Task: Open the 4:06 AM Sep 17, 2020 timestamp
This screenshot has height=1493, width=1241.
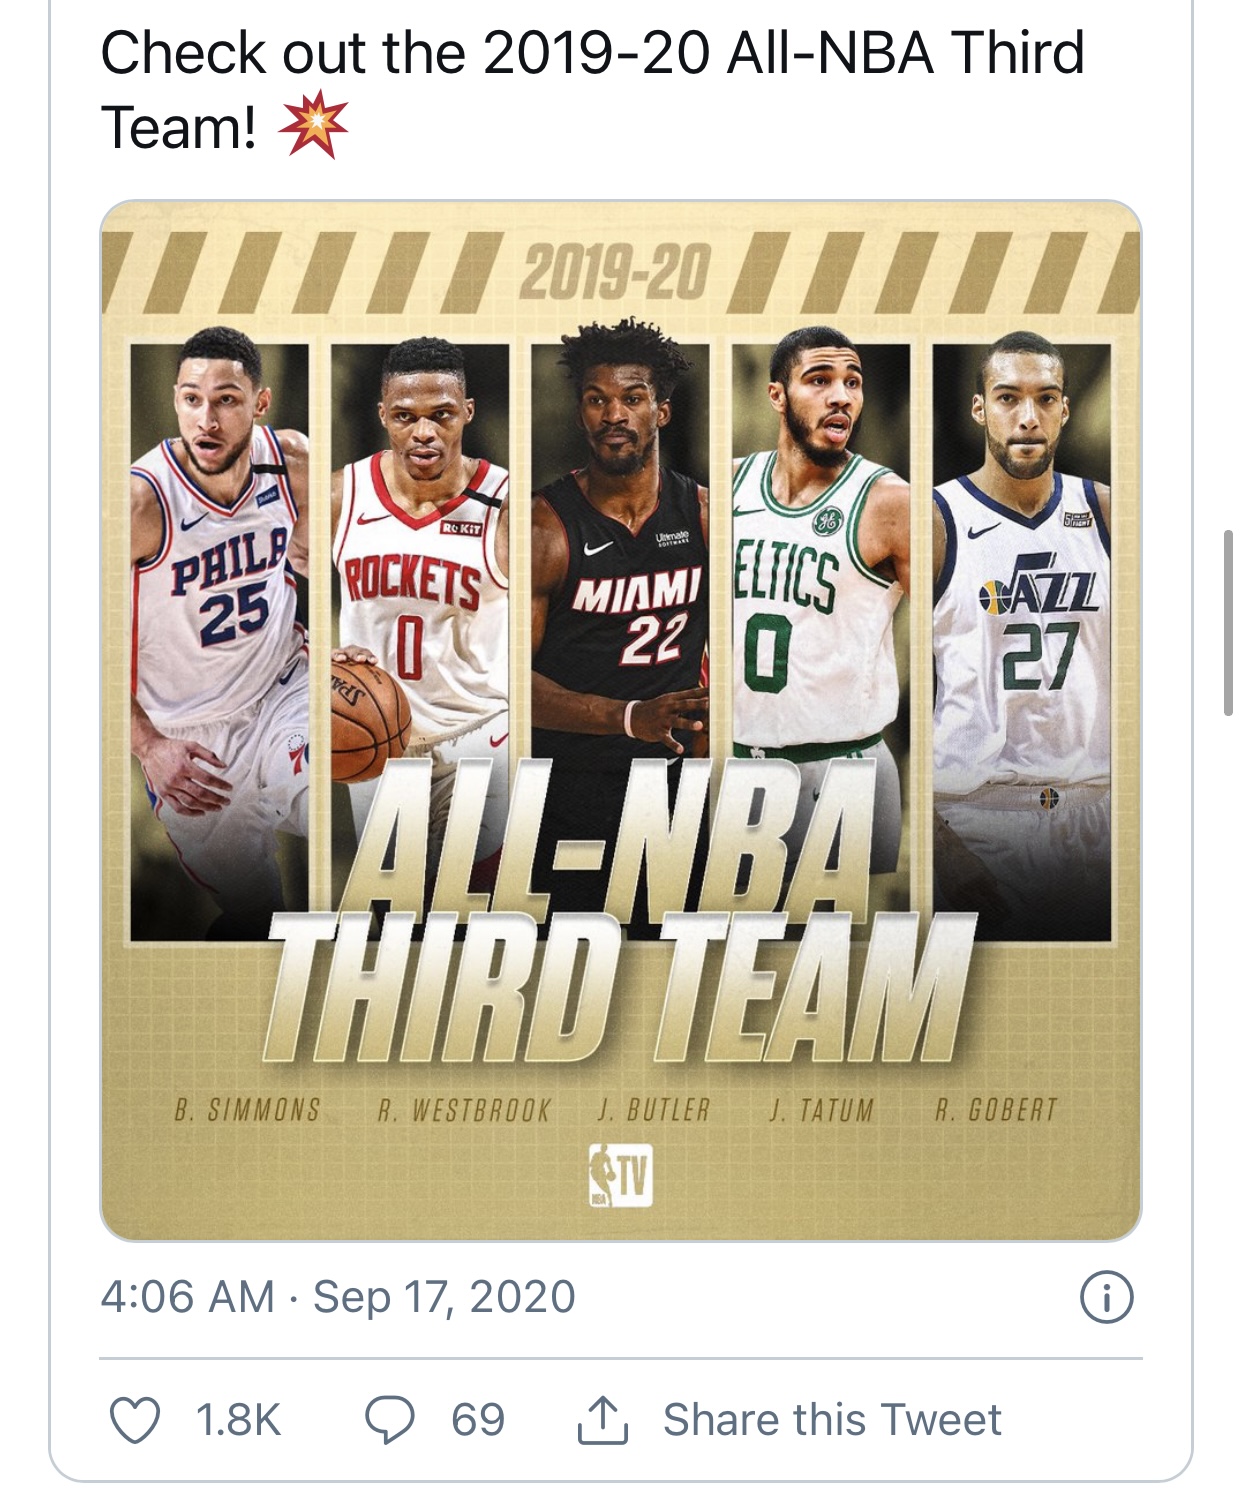Action: pyautogui.click(x=338, y=1297)
